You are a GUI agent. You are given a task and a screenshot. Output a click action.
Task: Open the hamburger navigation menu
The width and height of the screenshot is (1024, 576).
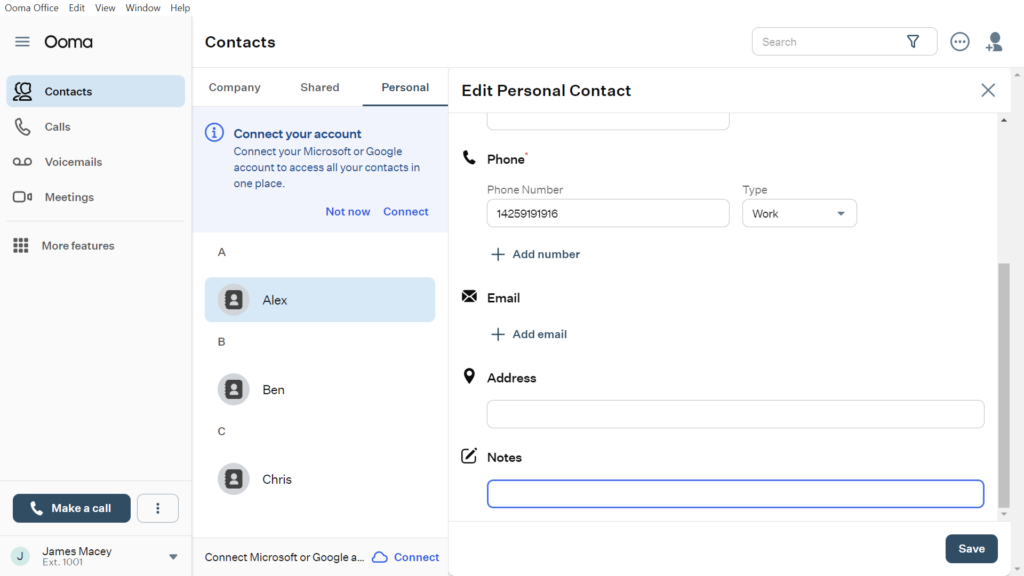(21, 42)
